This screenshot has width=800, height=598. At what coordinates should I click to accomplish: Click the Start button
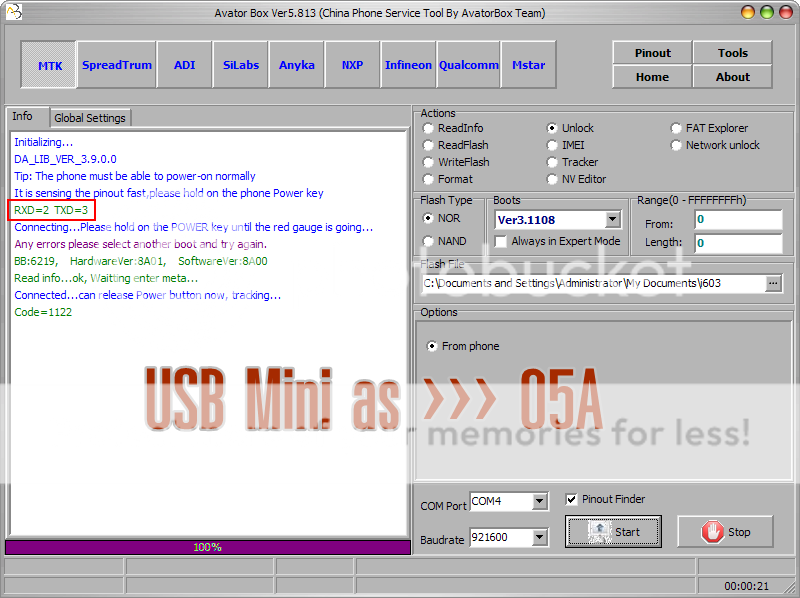click(613, 532)
